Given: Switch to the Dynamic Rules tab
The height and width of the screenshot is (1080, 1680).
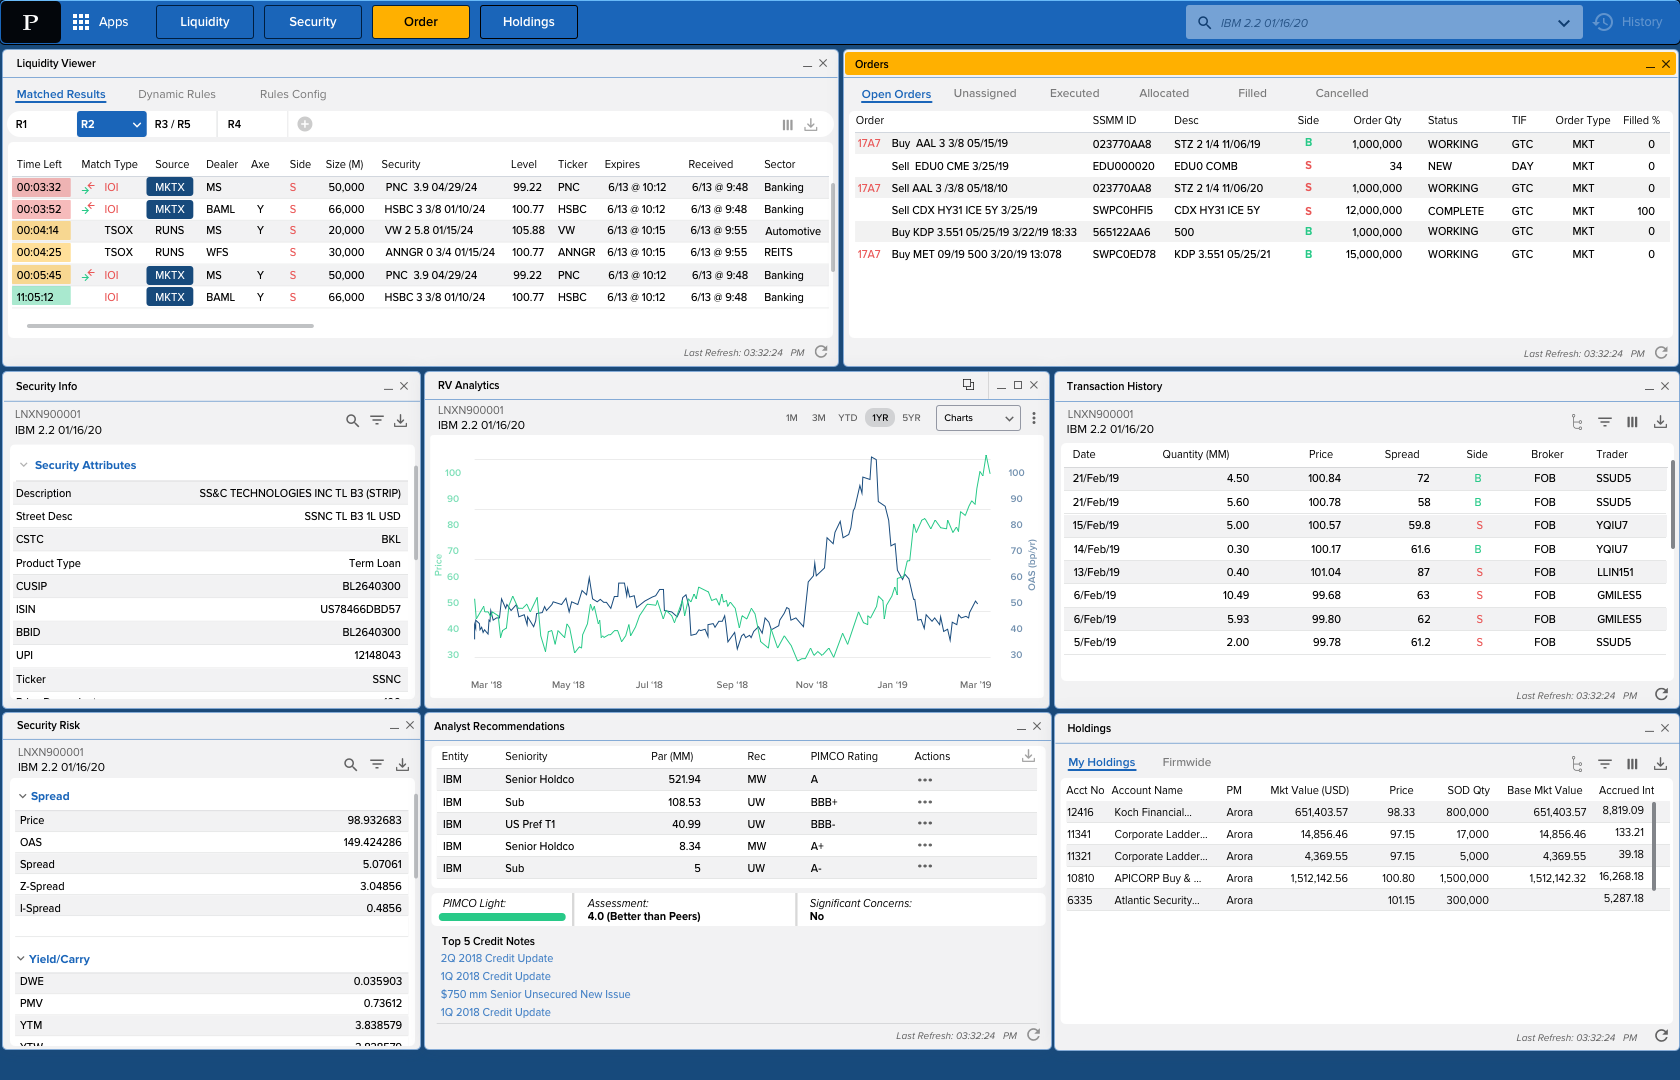Looking at the screenshot, I should 177,94.
